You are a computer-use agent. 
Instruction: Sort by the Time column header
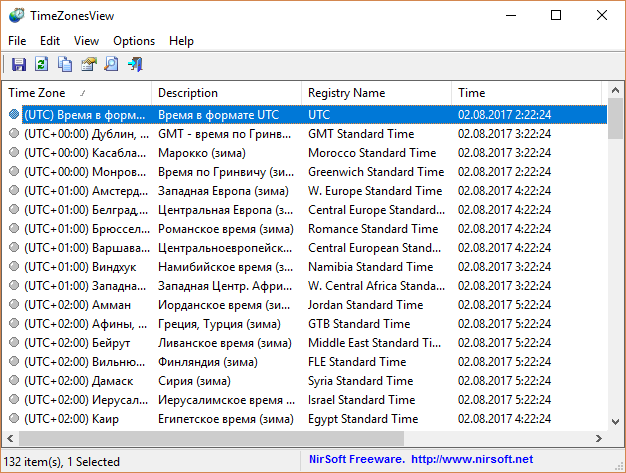tap(526, 93)
